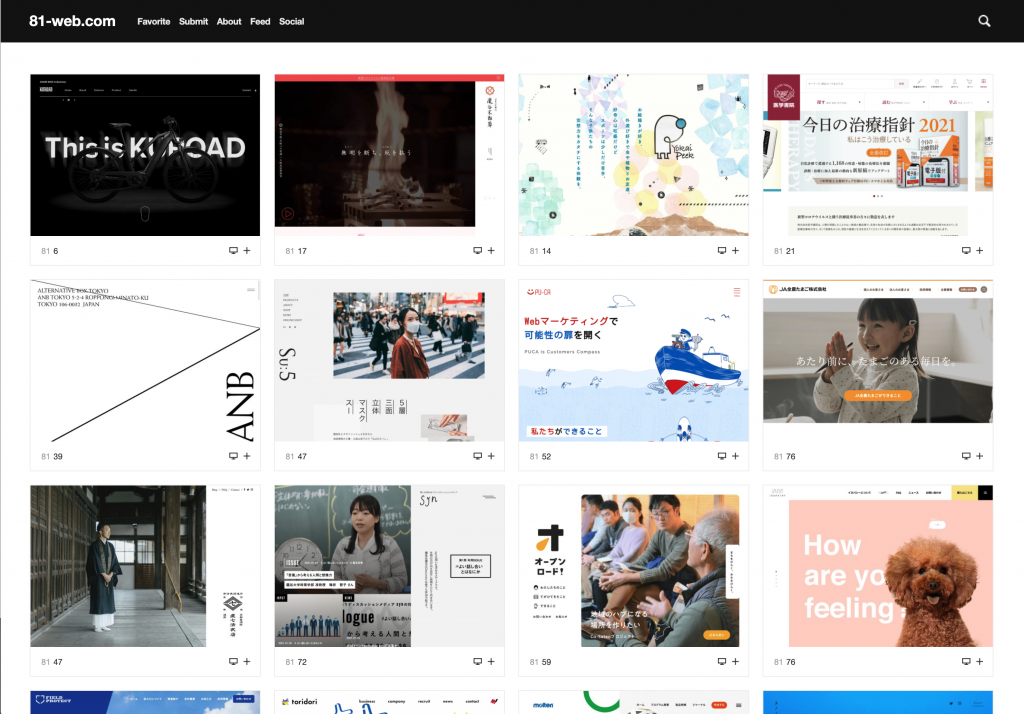Click the plus icon under the Yokai Peek card
Screen dimensions: 1024x714
coord(735,251)
